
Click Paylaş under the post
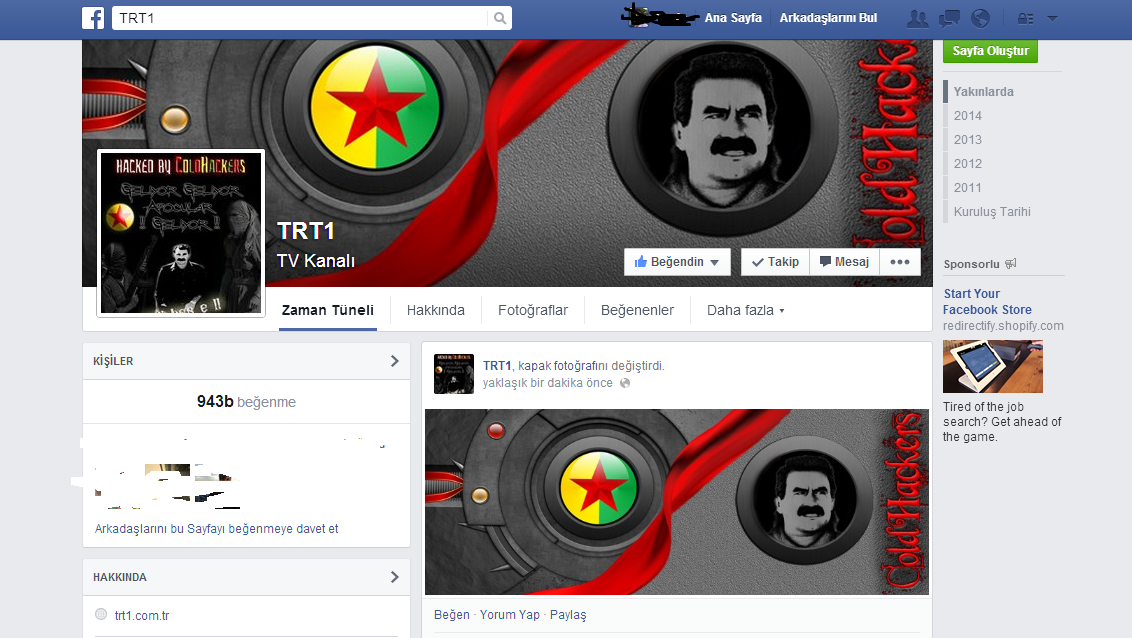point(568,615)
